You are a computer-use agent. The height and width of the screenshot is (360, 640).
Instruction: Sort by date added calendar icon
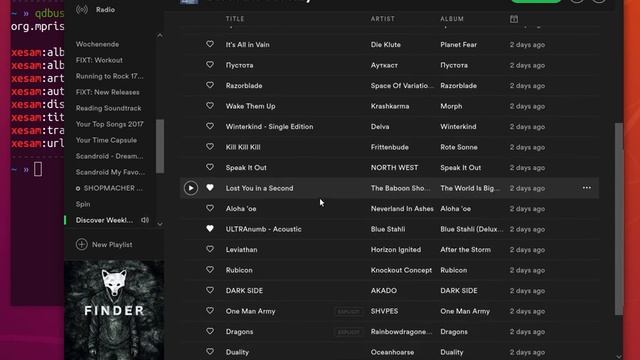[x=514, y=19]
